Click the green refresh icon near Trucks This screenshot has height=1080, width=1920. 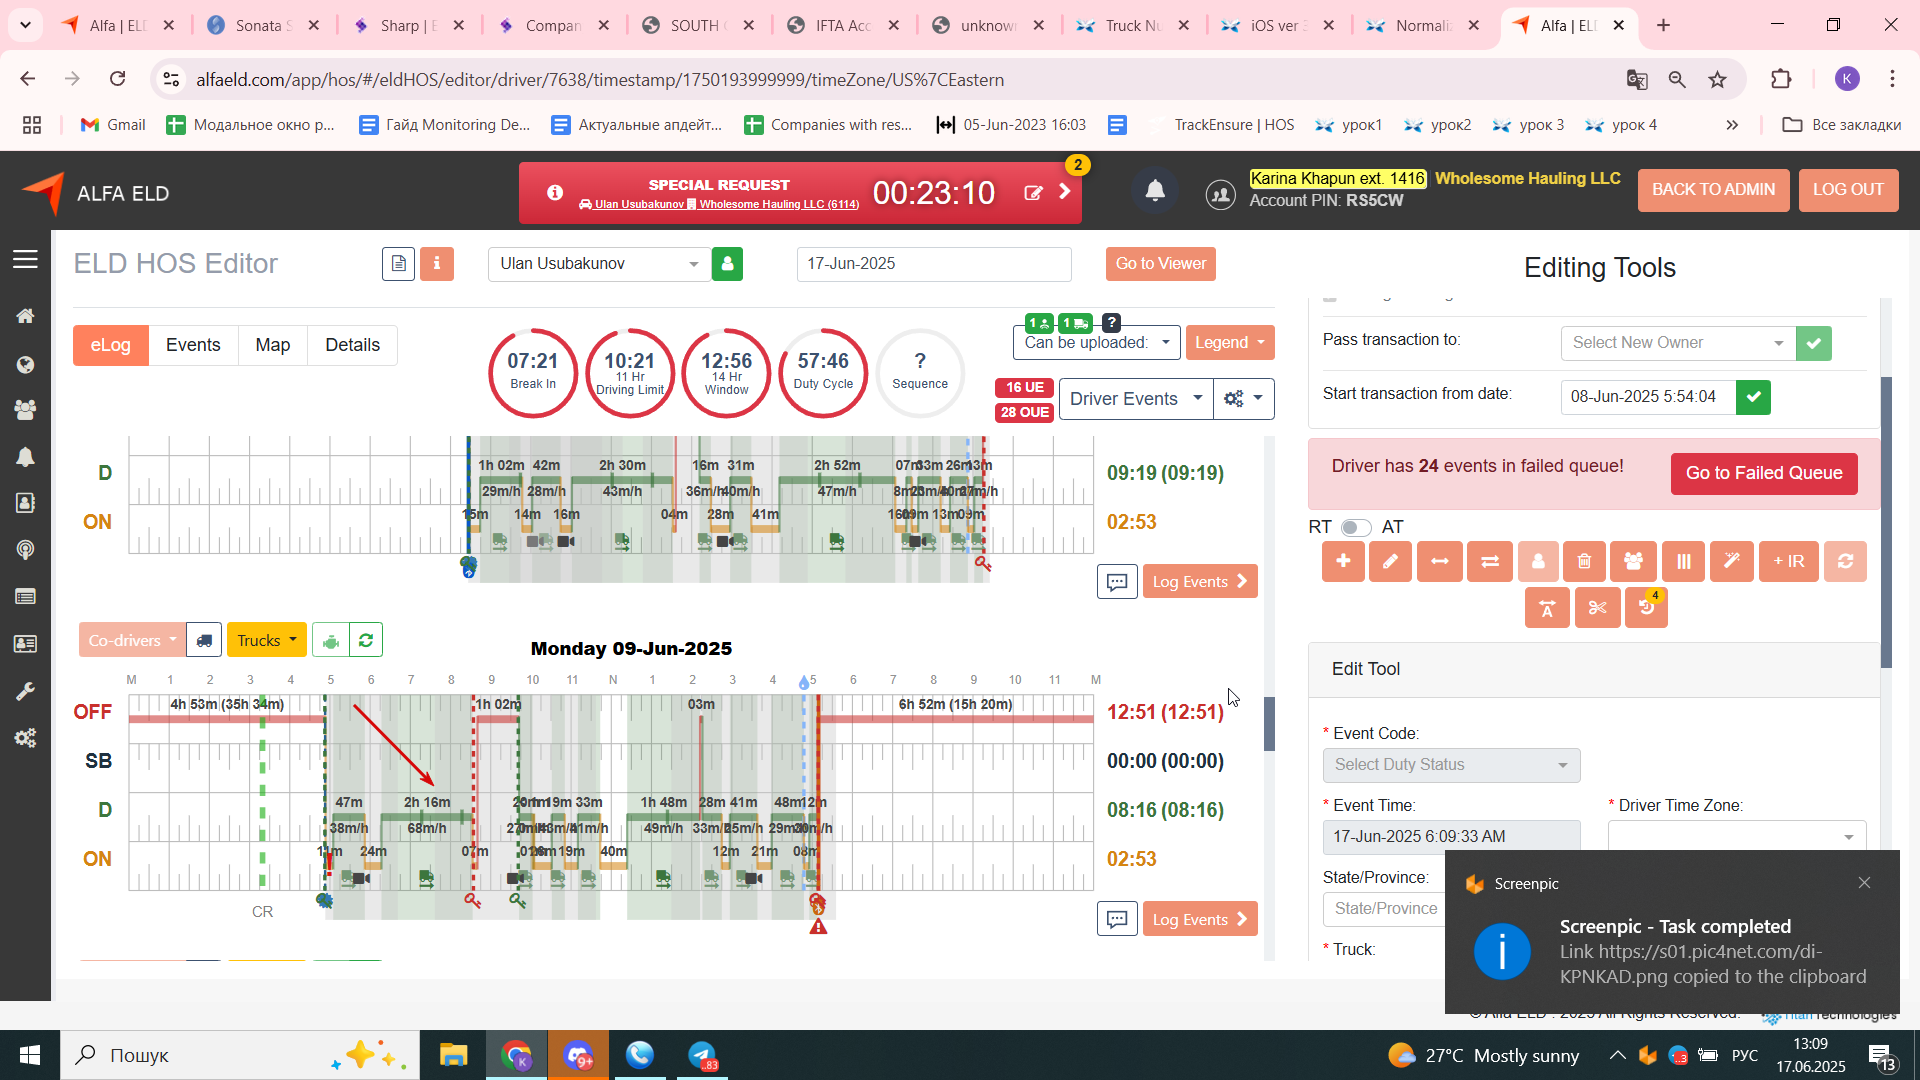[366, 640]
